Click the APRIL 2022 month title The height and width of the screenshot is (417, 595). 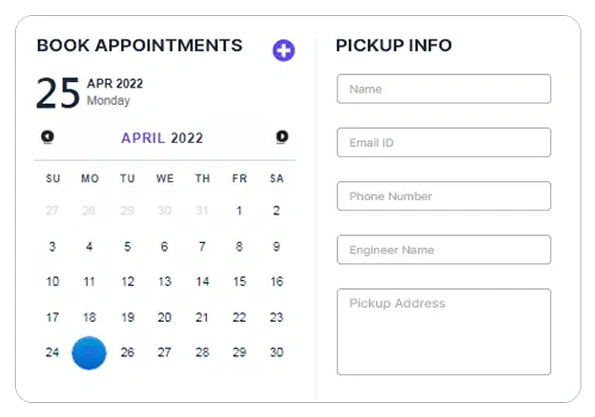tap(162, 138)
